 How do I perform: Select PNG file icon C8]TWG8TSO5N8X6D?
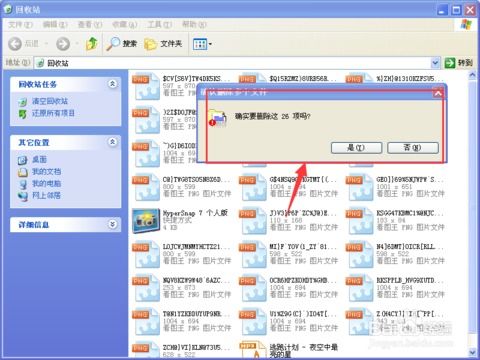click(146, 188)
